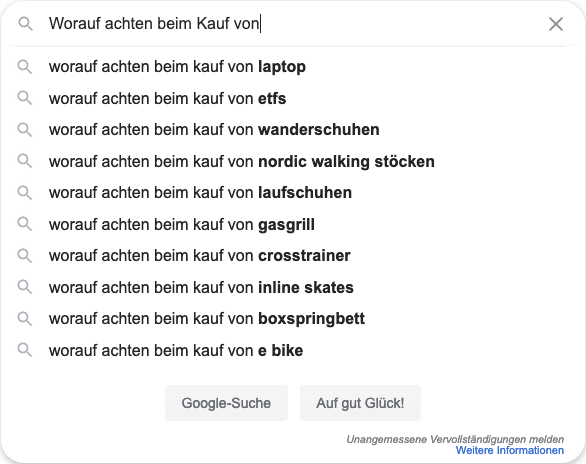Select the 'nordic walking stöcken' suggestion
The image size is (586, 464).
[x=290, y=161]
